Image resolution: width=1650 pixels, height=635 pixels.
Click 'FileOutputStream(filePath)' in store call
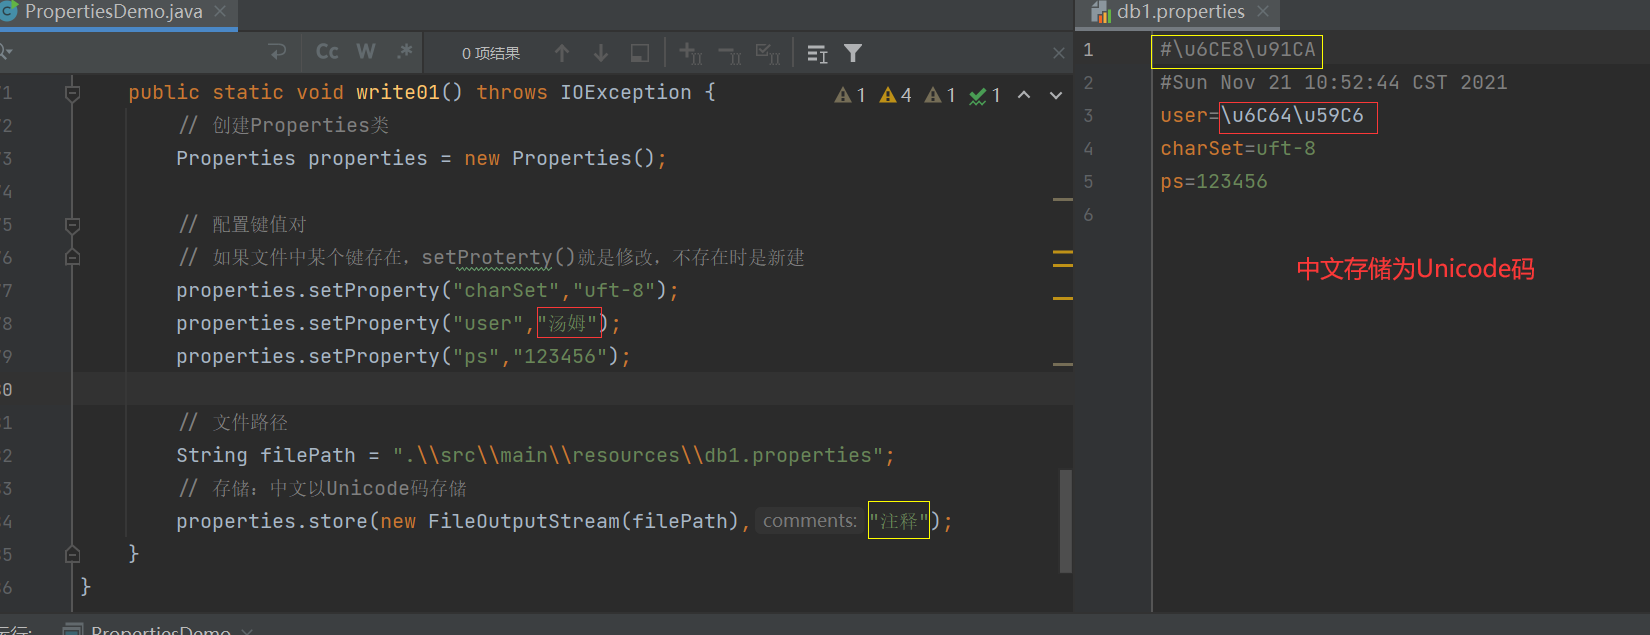coord(583,521)
